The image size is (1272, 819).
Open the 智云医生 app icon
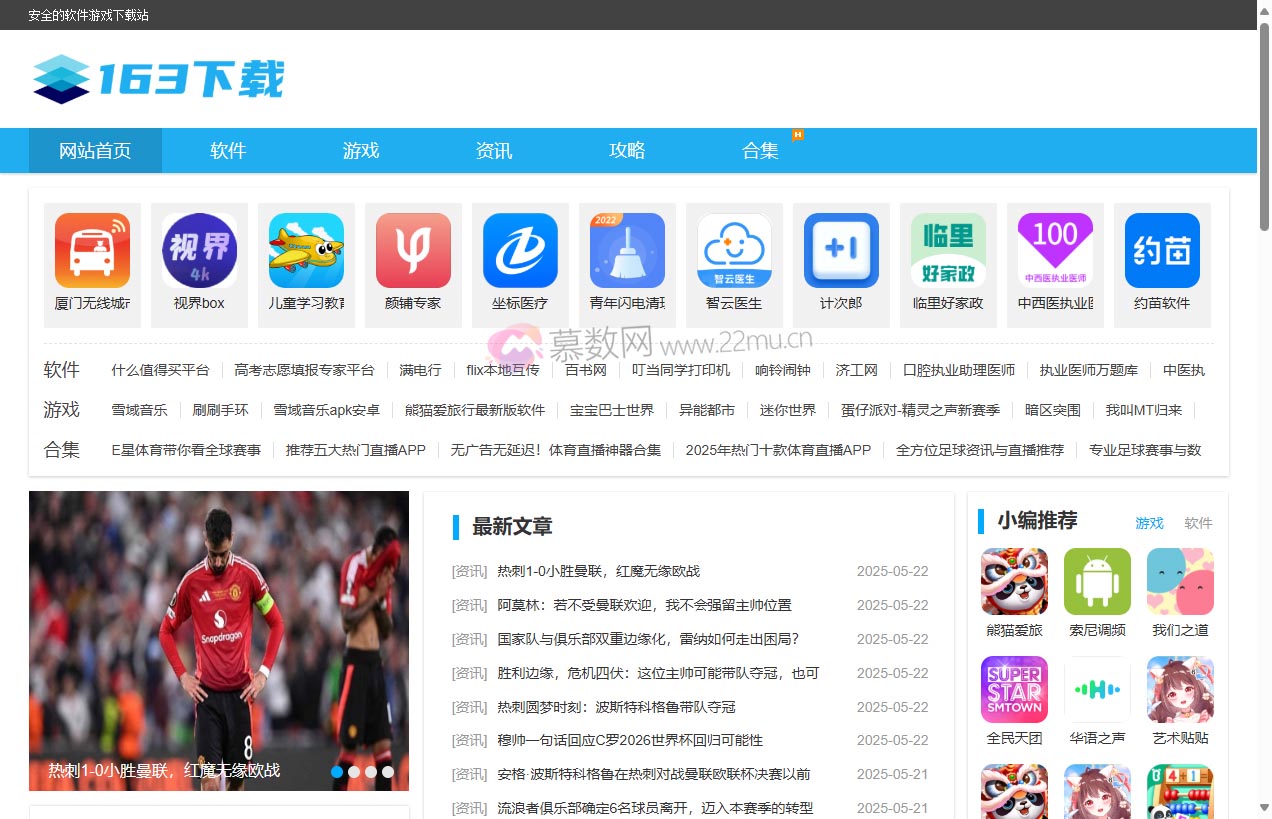(734, 251)
